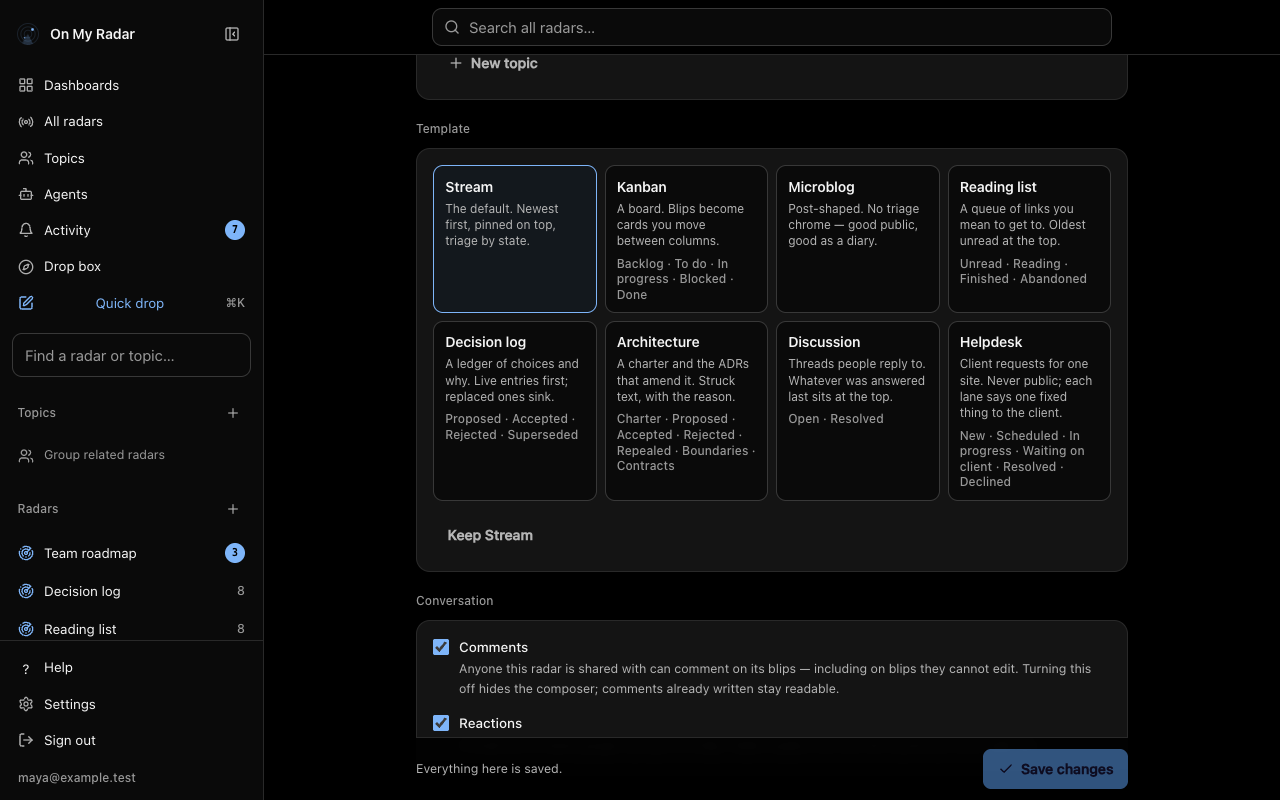Click the Conversation section label
The width and height of the screenshot is (1280, 800).
tap(455, 601)
